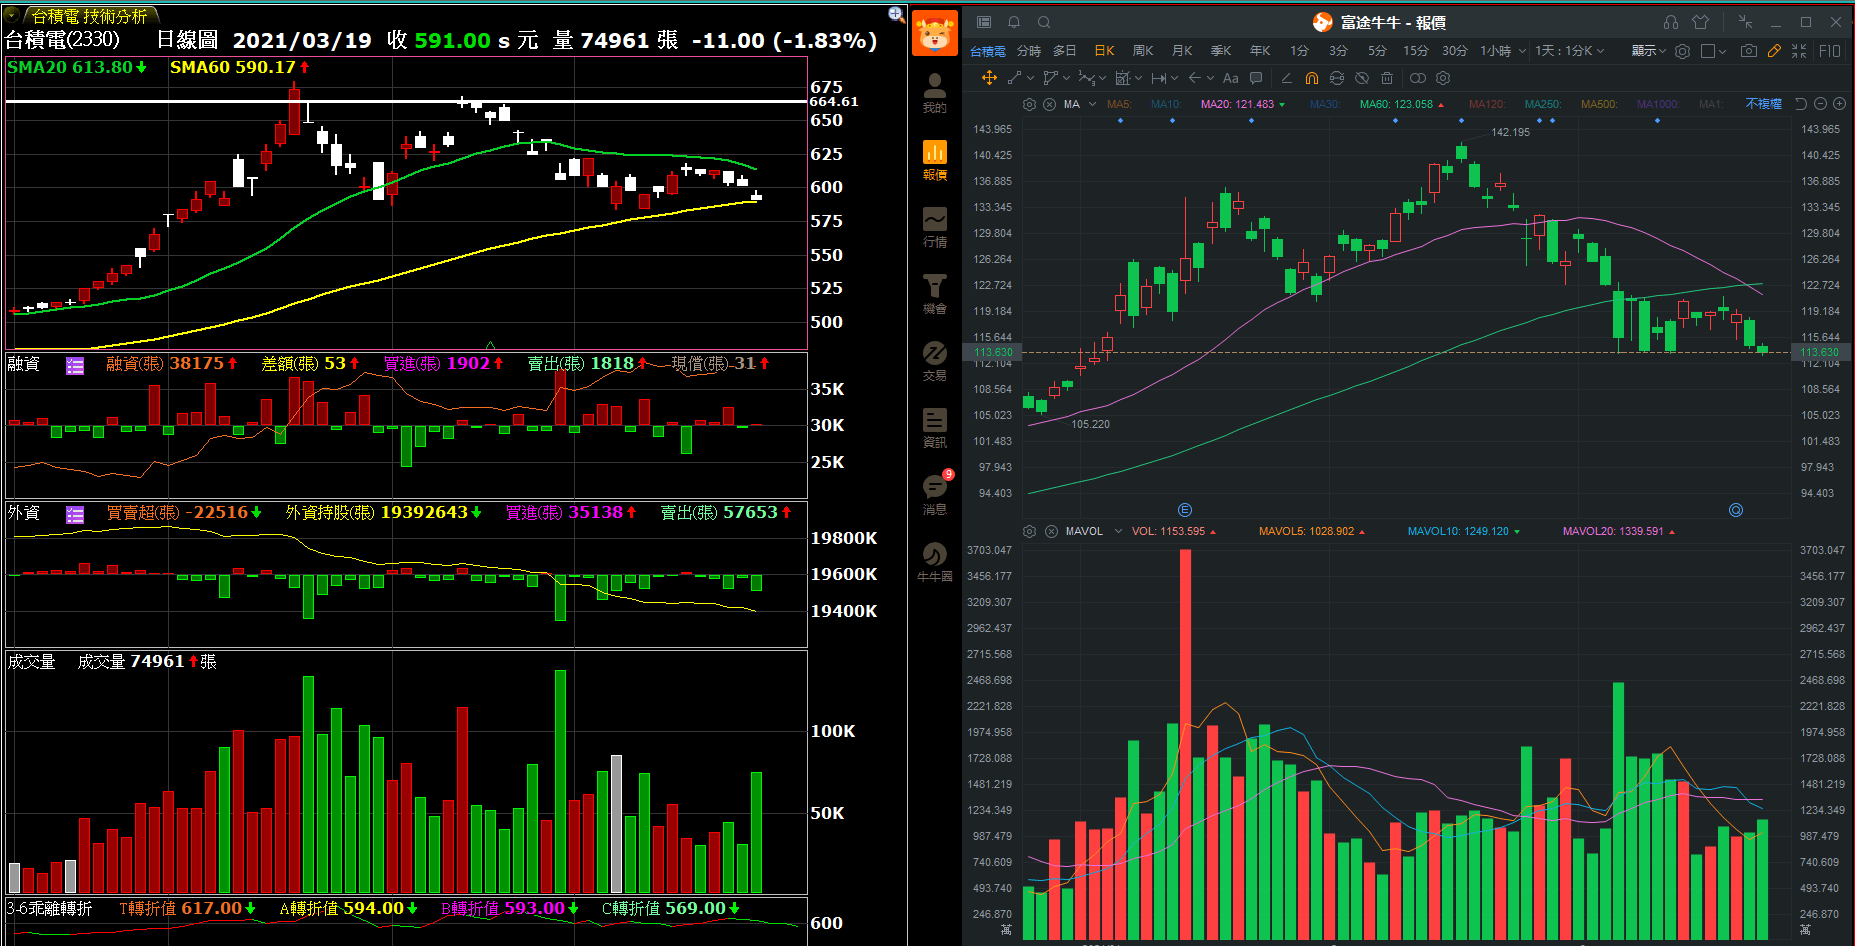This screenshot has height=946, width=1855.
Task: Expand line tool options arrow
Action: (x=1030, y=78)
